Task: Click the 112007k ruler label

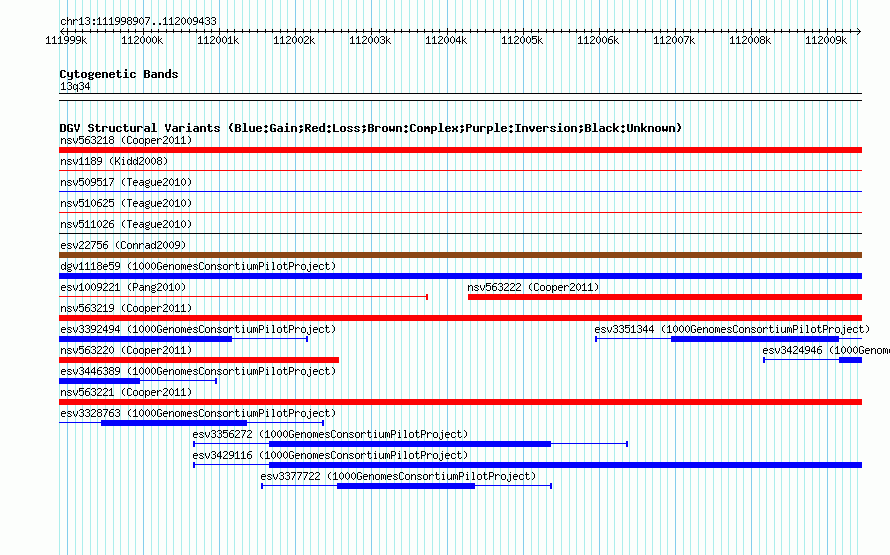Action: [674, 41]
